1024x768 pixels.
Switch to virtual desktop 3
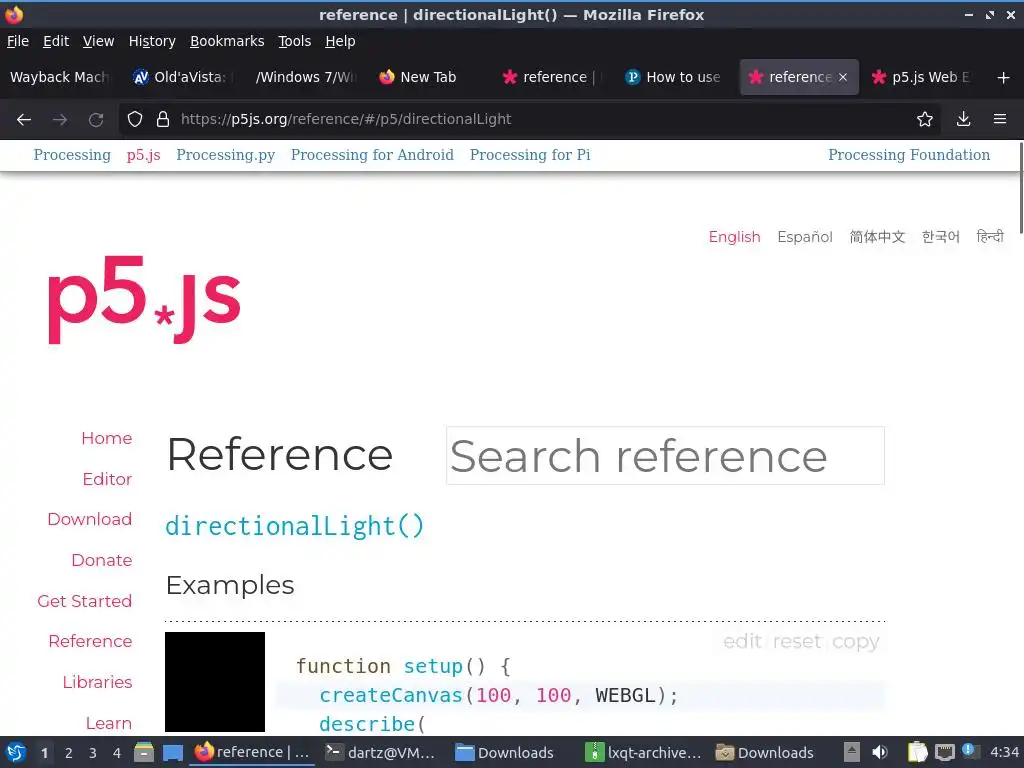click(x=93, y=753)
